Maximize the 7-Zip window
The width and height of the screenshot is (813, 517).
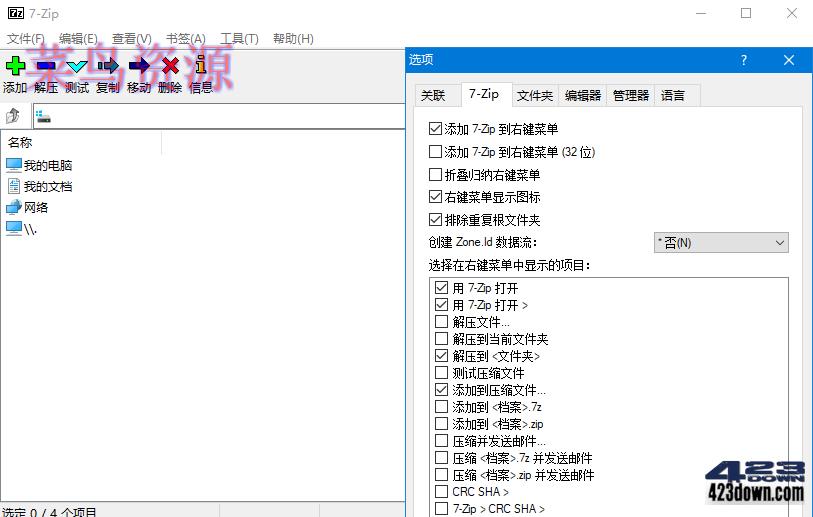(746, 13)
